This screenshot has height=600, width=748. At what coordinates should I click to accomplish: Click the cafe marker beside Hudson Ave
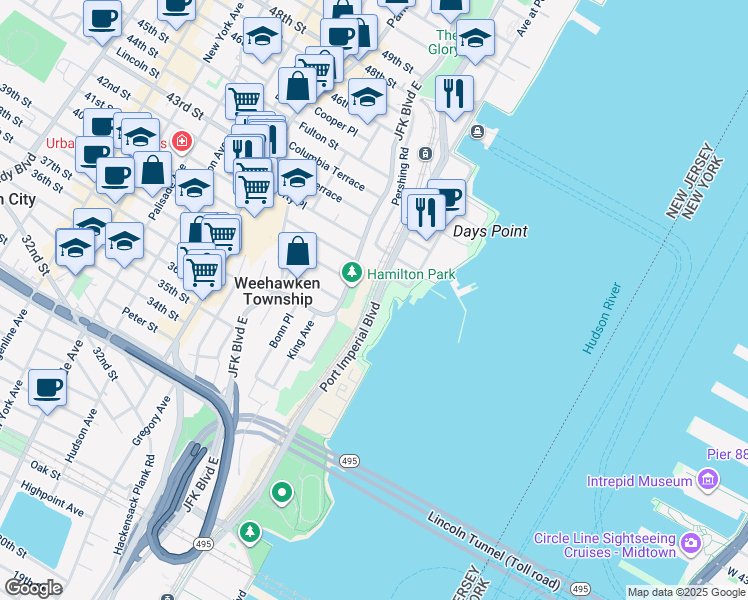click(x=47, y=392)
